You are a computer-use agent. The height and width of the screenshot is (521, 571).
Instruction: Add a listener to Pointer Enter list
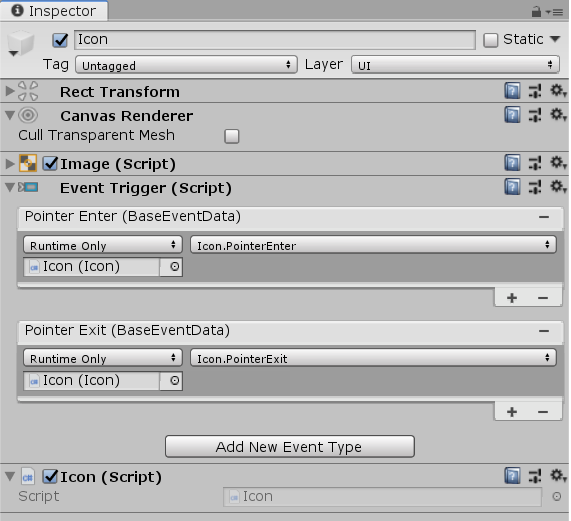click(512, 298)
